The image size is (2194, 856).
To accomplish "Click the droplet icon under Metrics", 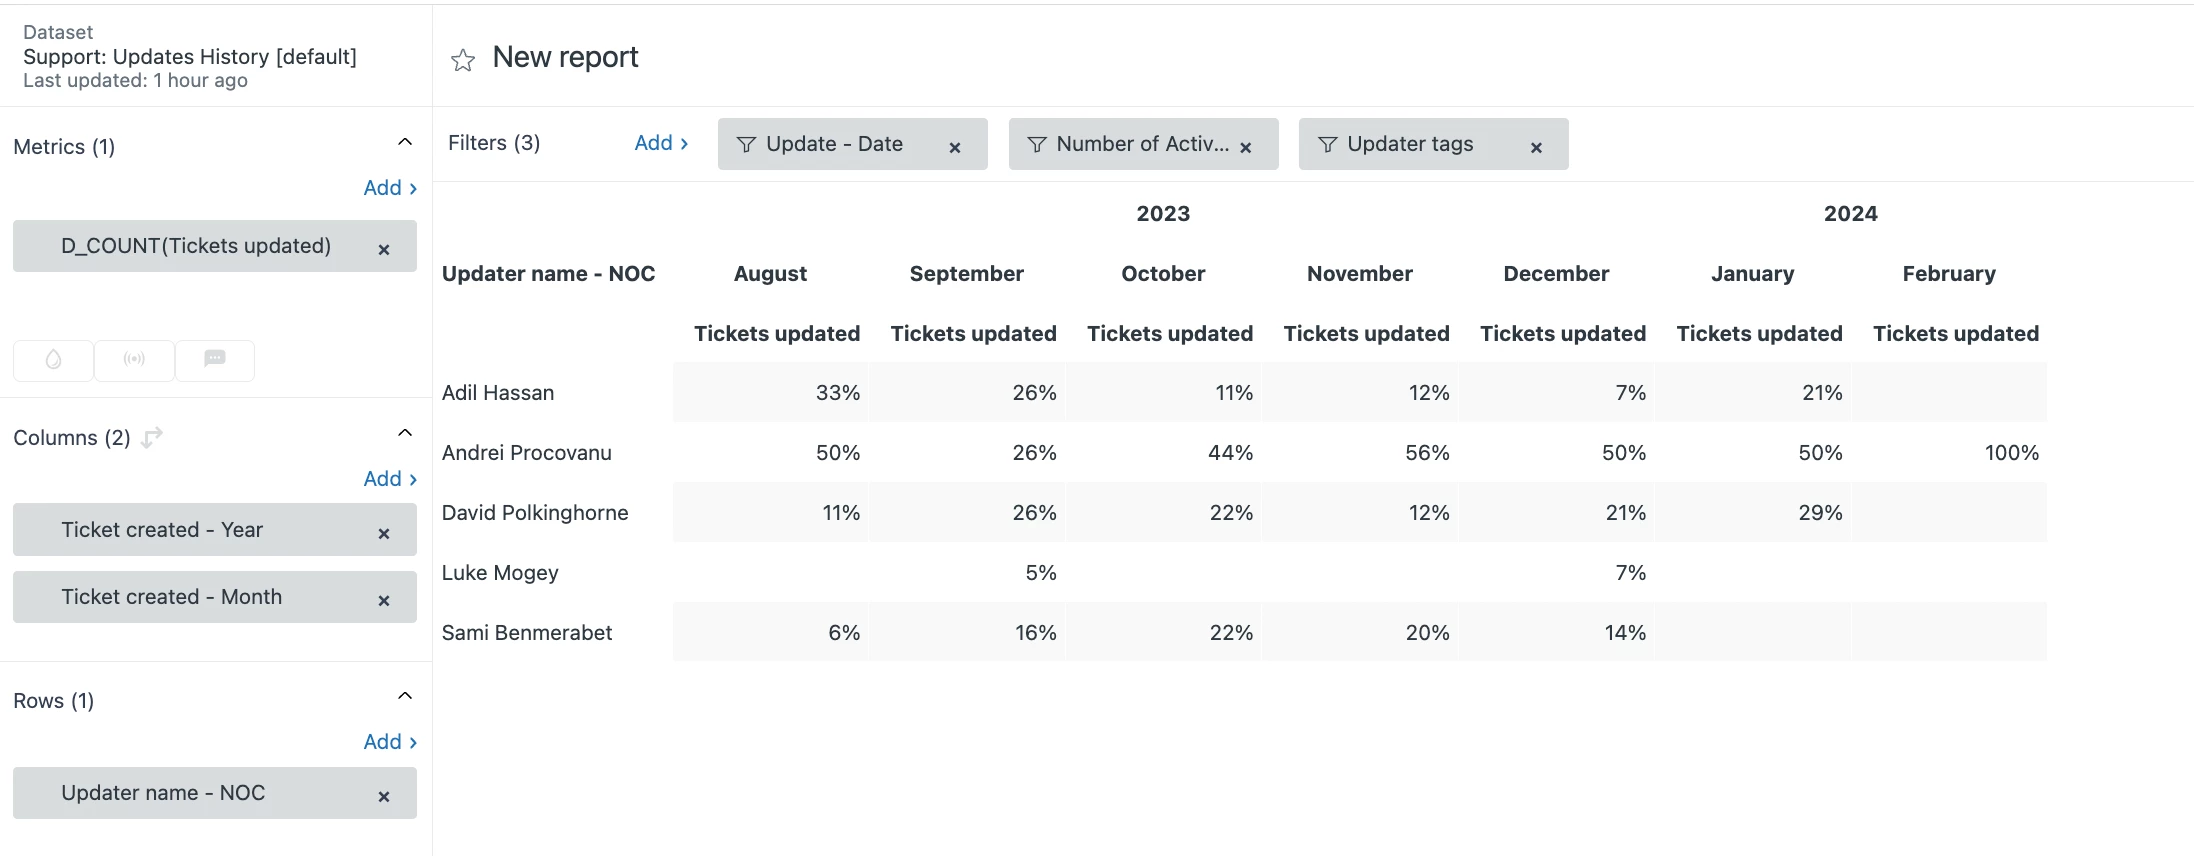I will coord(54,359).
